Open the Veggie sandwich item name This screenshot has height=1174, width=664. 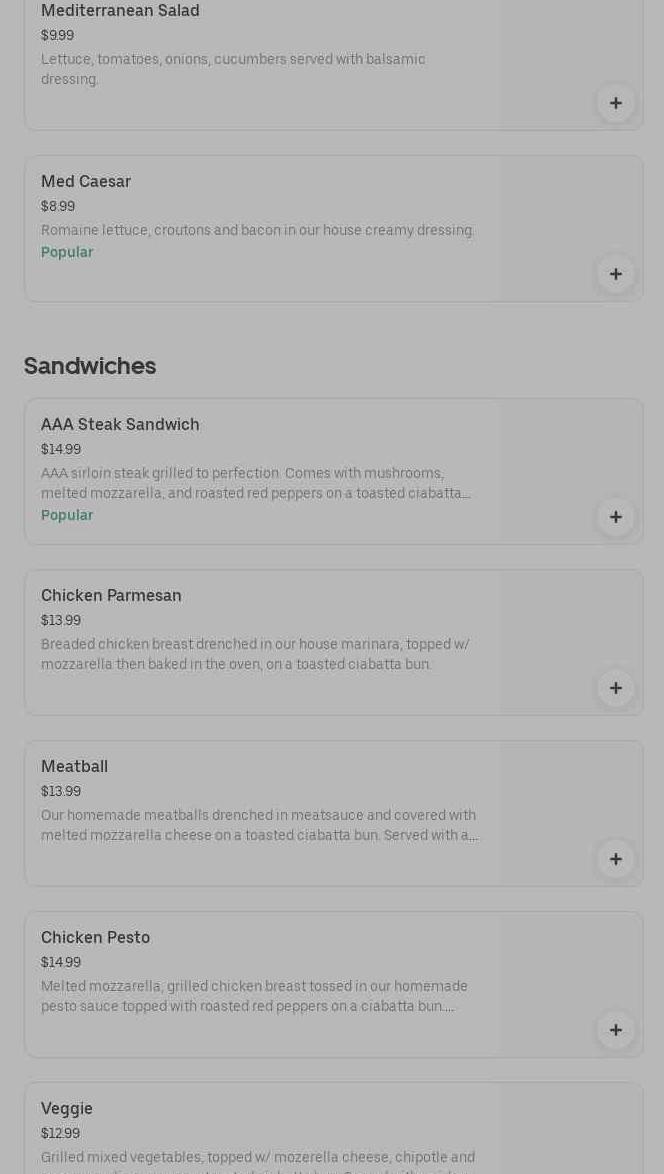click(x=67, y=1109)
